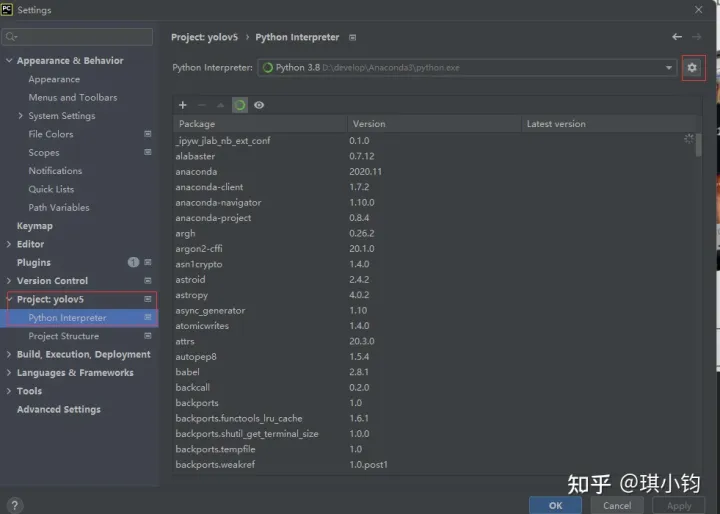The image size is (720, 514).
Task: Open Scopes settings
Action: (44, 153)
